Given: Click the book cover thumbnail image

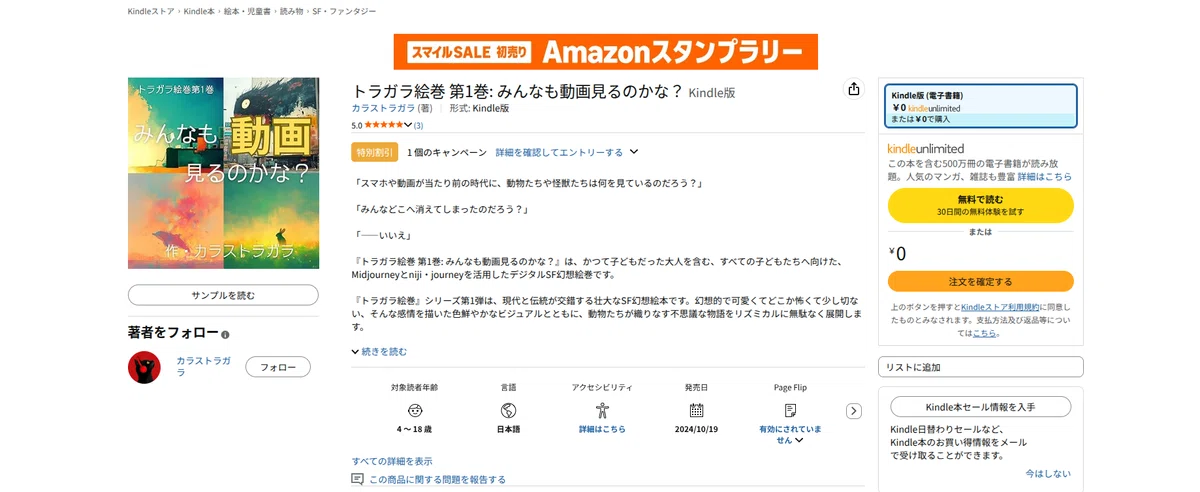Looking at the screenshot, I should click(223, 173).
